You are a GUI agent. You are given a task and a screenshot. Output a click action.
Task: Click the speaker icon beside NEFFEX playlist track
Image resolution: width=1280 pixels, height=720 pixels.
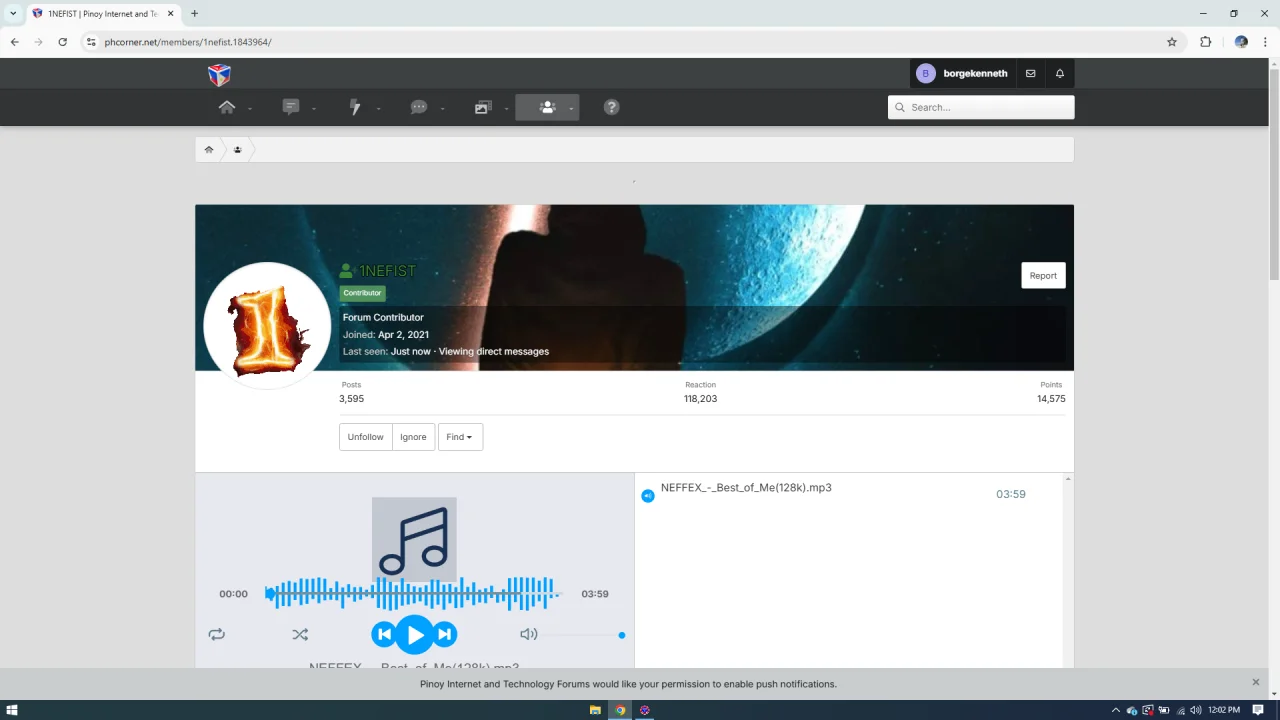click(x=648, y=496)
